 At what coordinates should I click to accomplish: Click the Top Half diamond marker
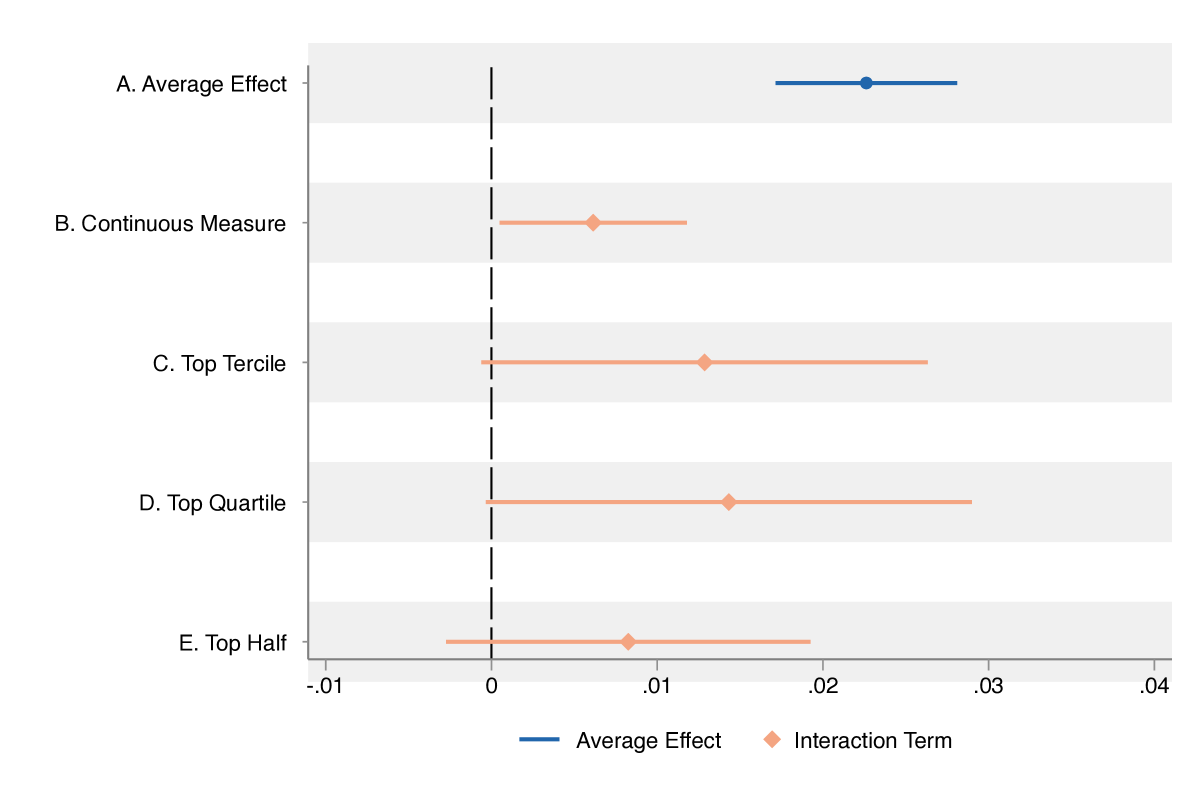pyautogui.click(x=628, y=642)
